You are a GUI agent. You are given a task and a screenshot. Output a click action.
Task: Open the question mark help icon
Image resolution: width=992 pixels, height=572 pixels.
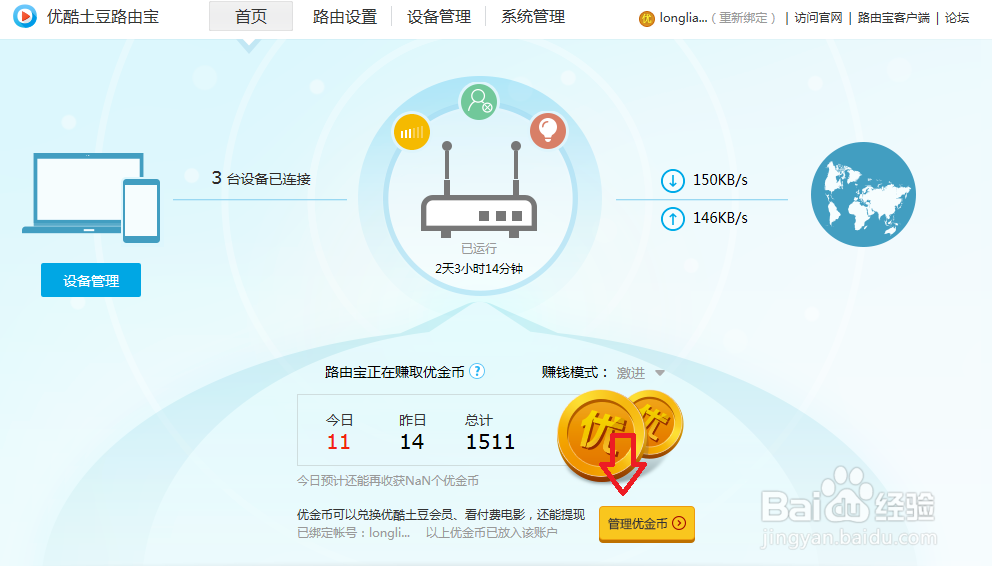[478, 371]
